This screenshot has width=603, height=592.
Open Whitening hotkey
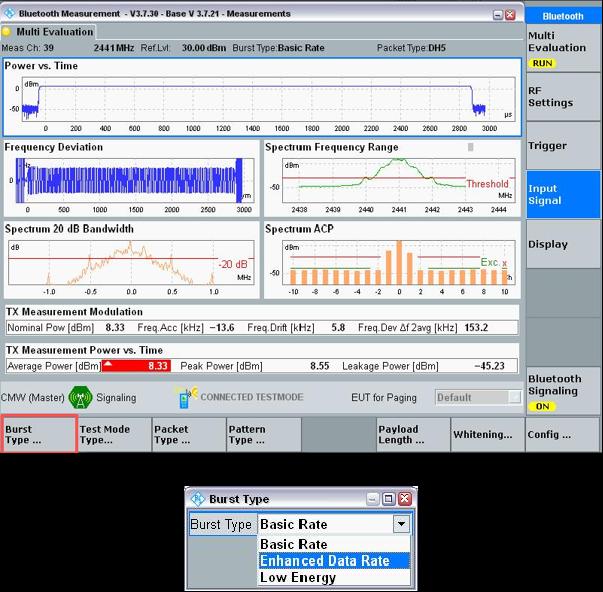[488, 435]
